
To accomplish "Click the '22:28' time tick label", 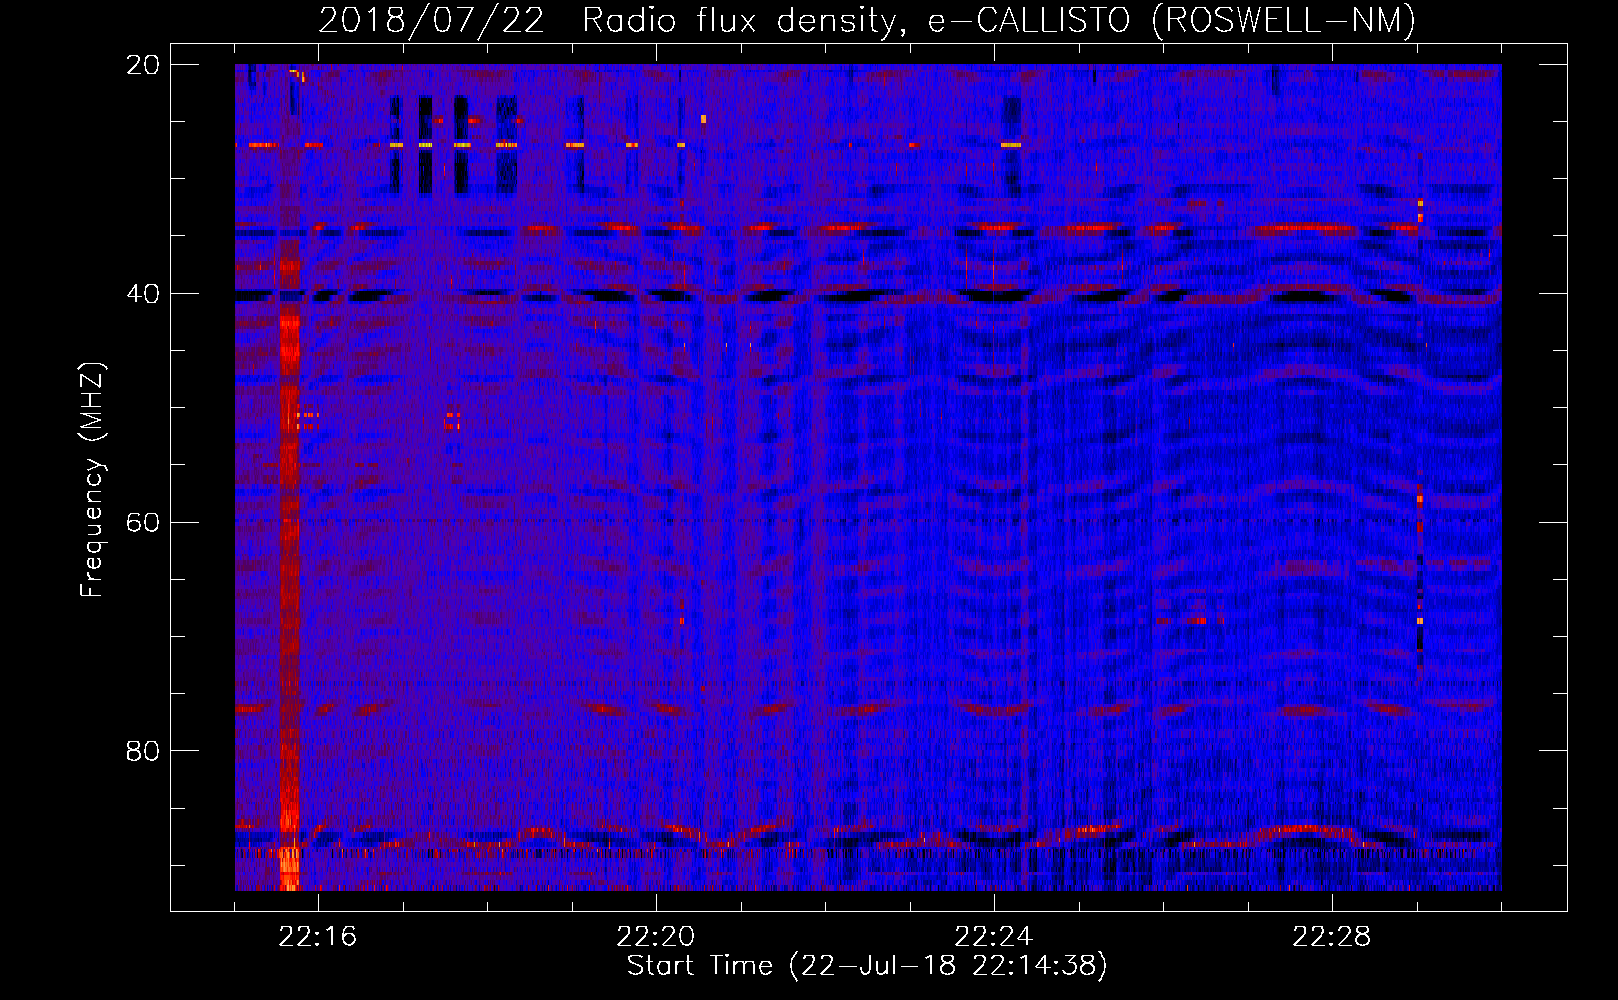I will [x=1331, y=937].
